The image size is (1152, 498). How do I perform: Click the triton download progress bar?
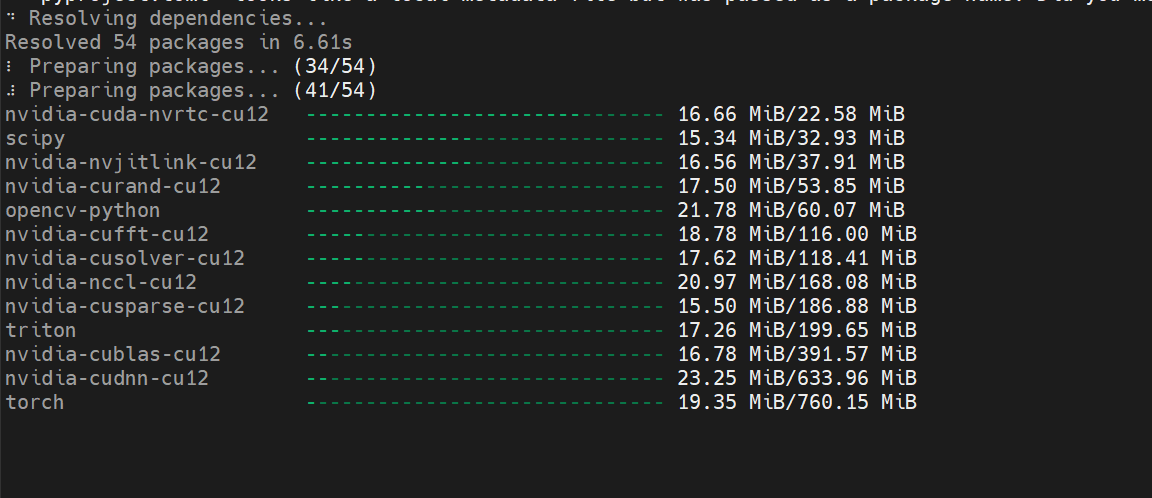coord(485,331)
